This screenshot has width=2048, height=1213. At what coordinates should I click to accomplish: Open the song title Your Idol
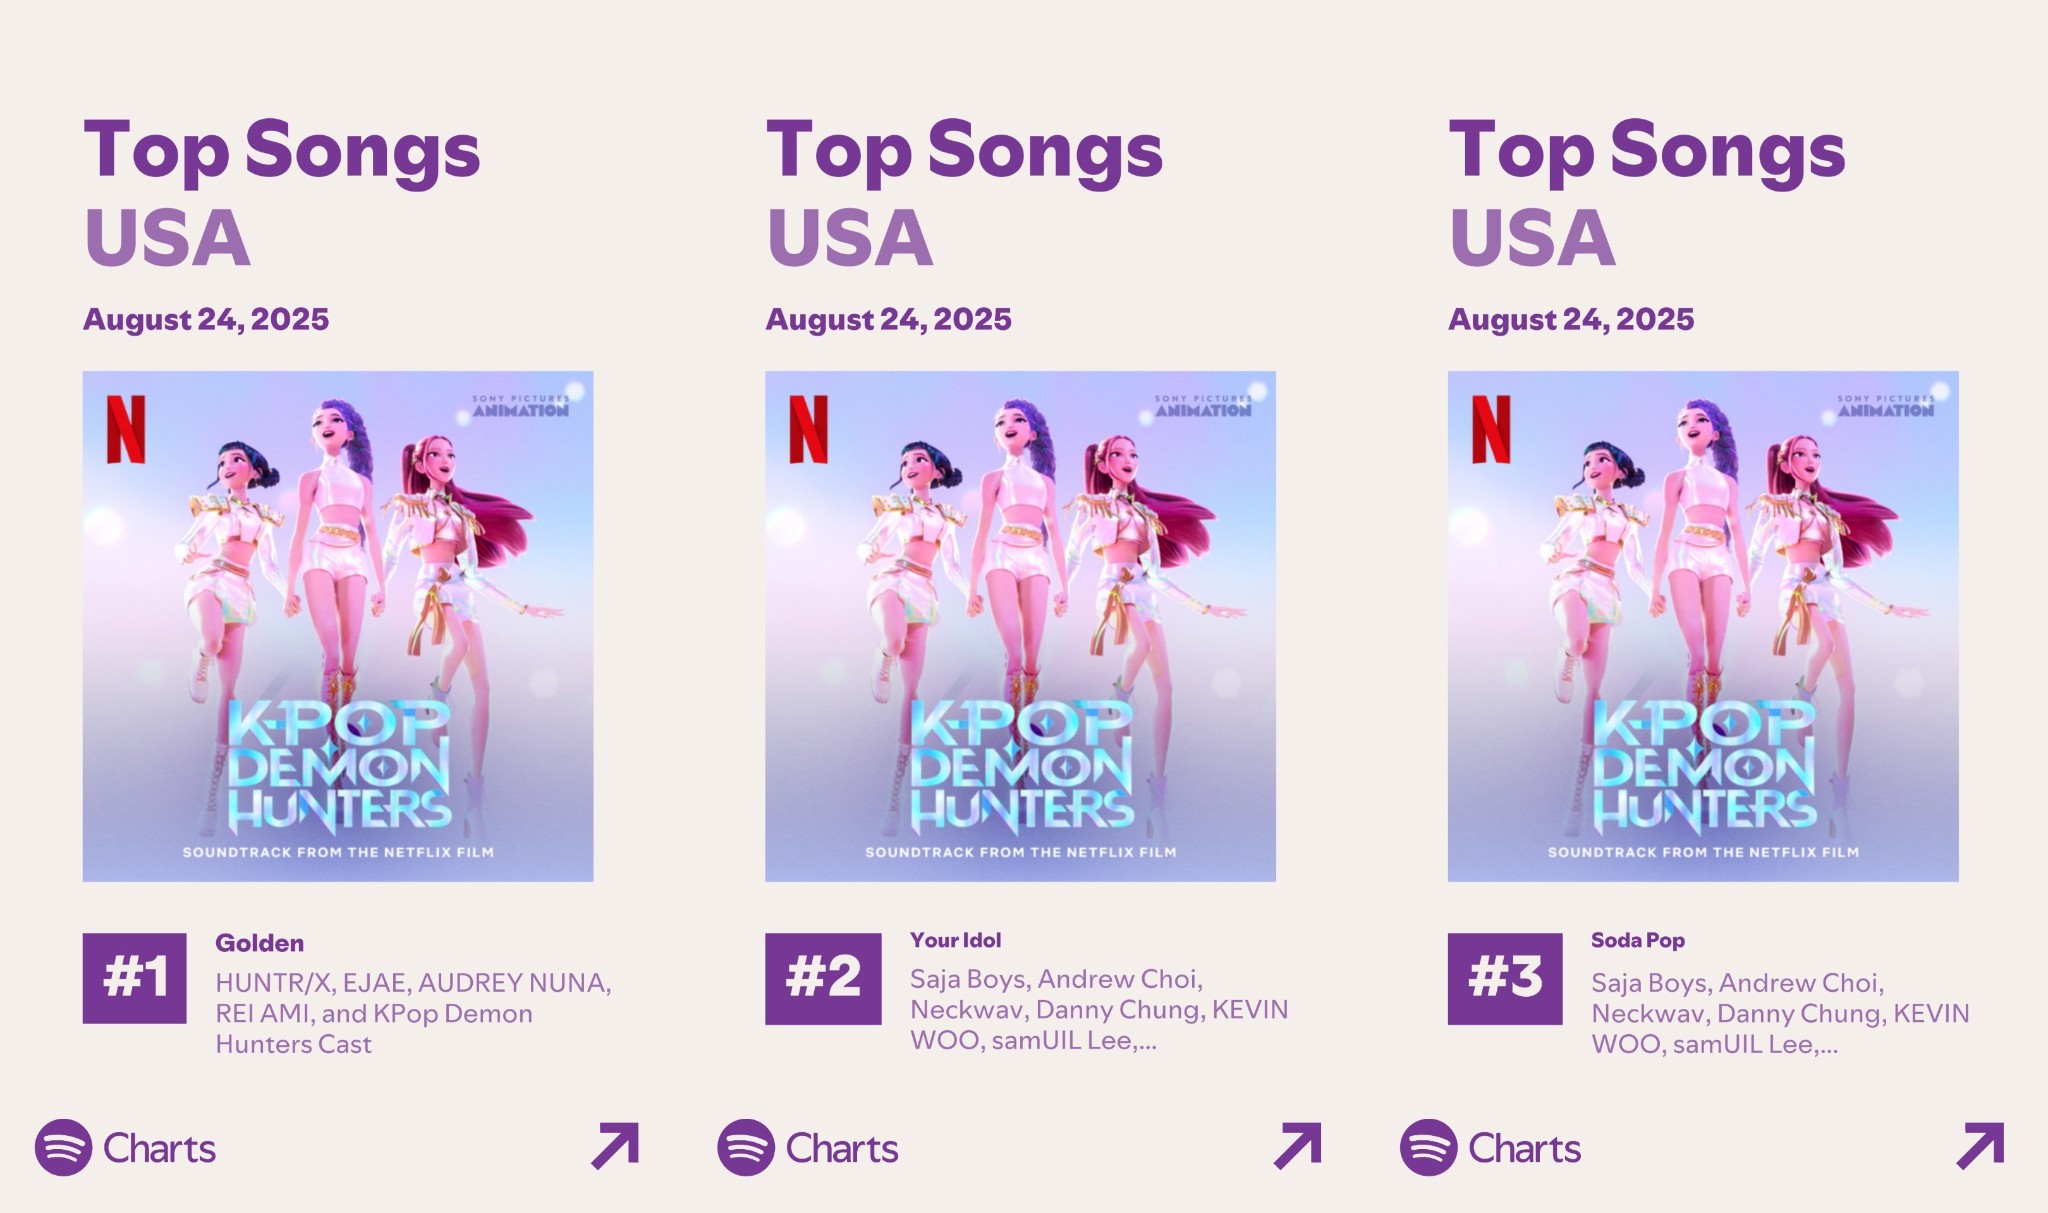click(x=955, y=940)
